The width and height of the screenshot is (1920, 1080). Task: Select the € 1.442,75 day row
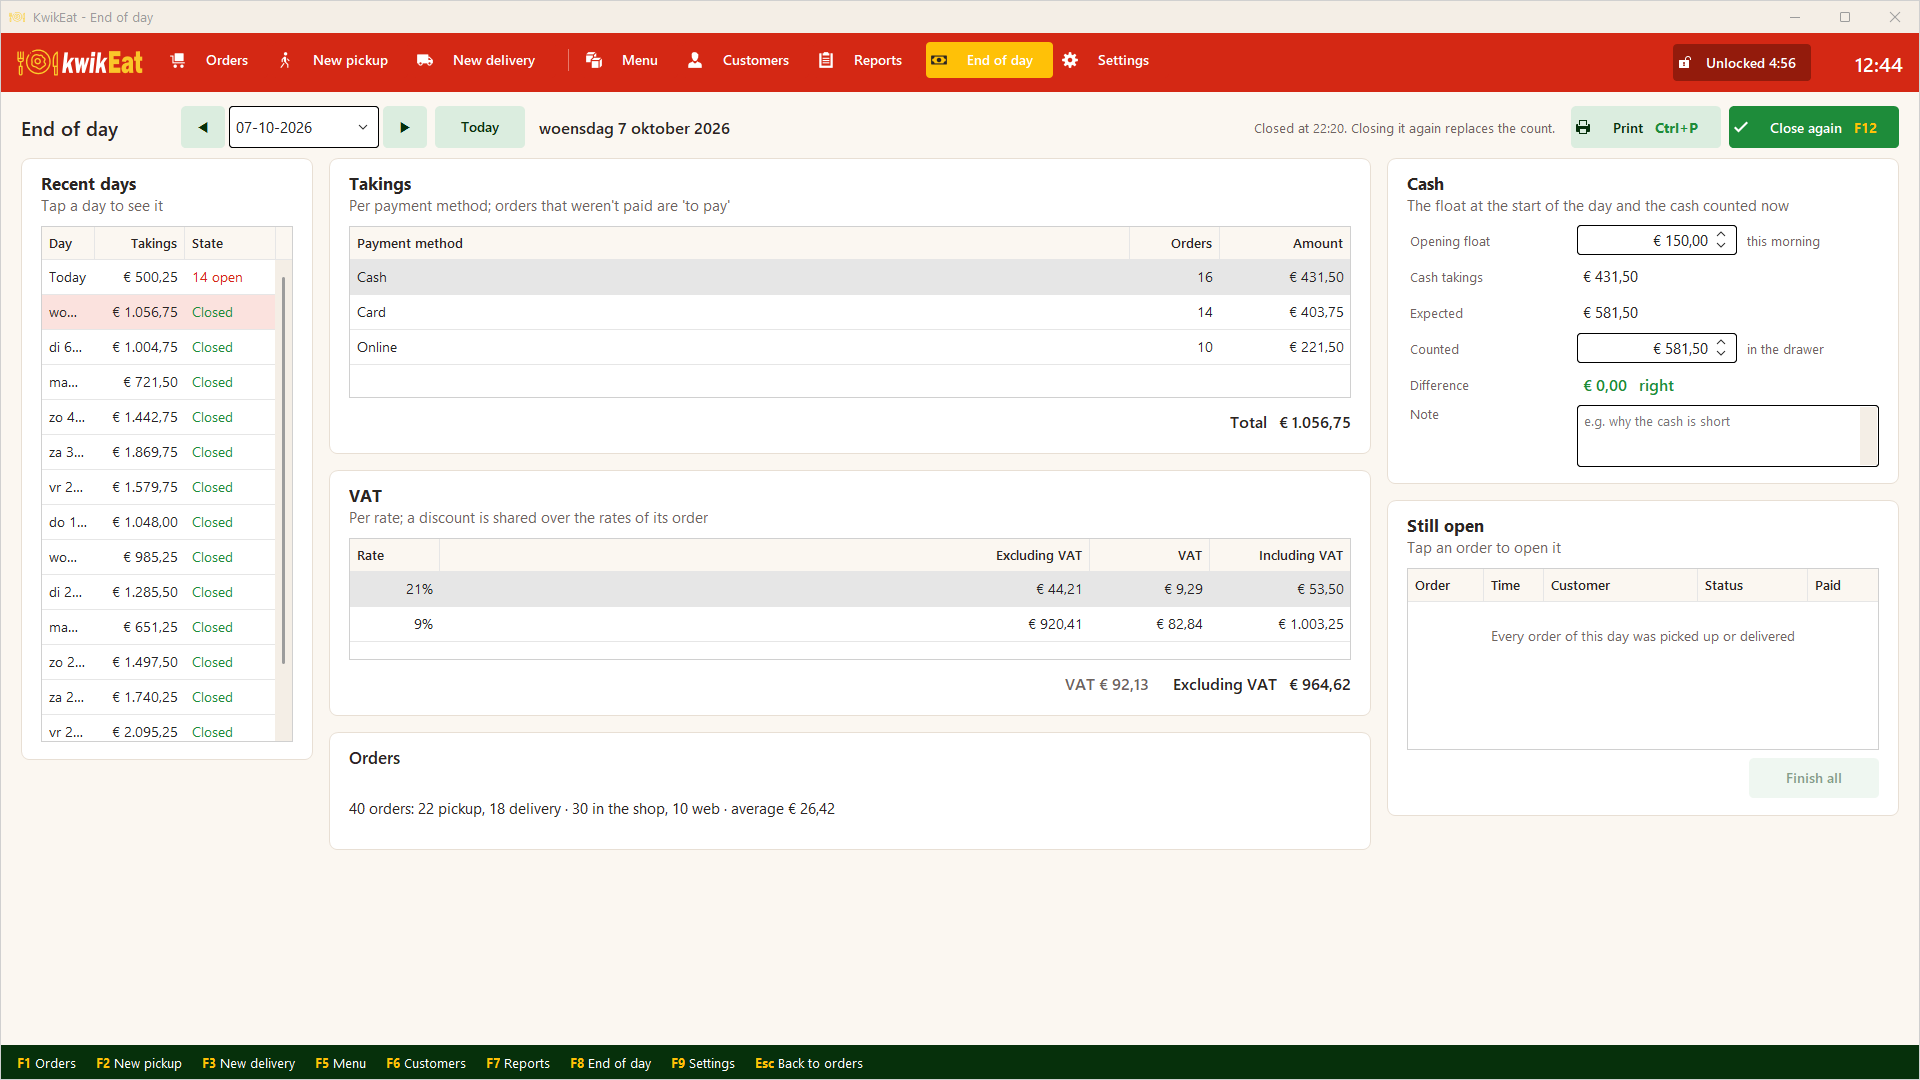(158, 417)
